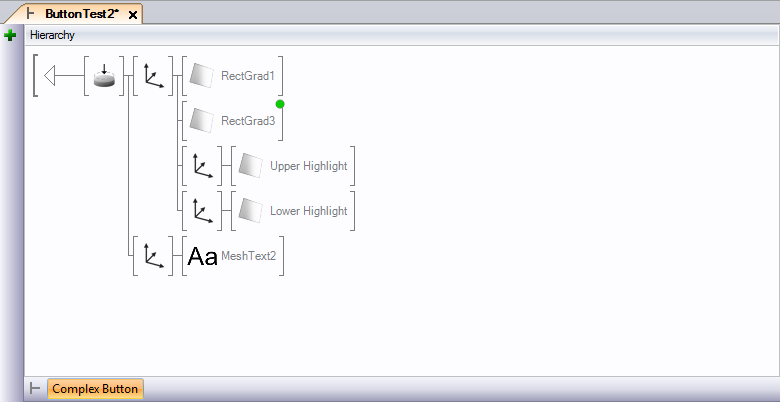The image size is (780, 402).
Task: Select the Upper Highlight node label
Action: point(308,166)
